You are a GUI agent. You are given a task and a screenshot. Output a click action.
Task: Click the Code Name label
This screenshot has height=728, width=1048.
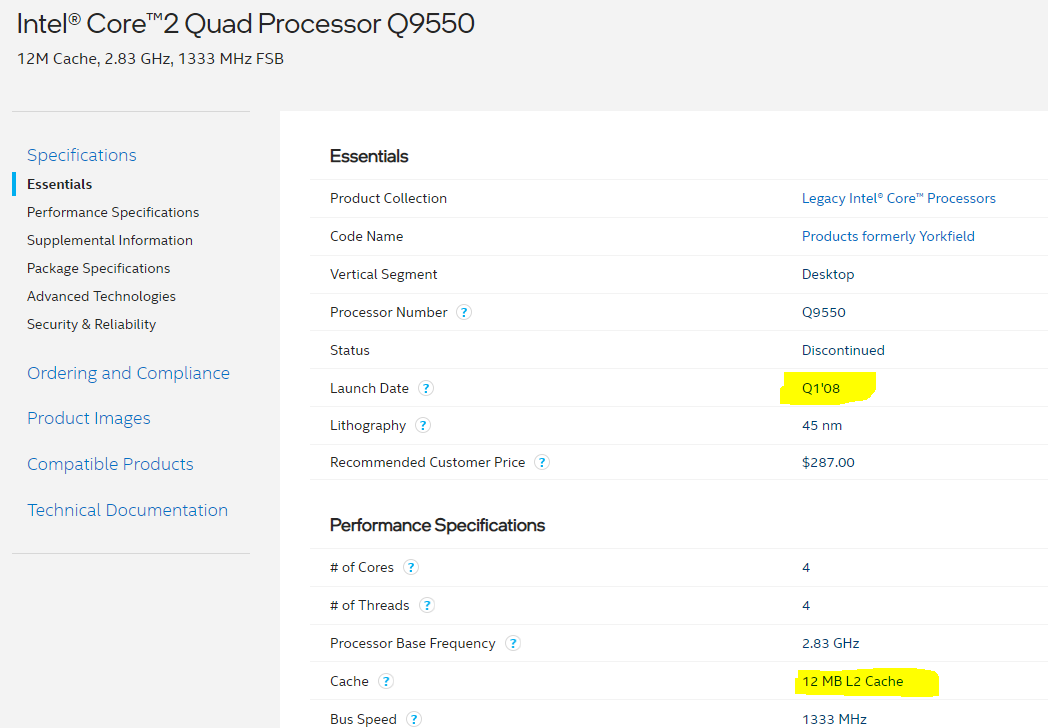pos(366,237)
